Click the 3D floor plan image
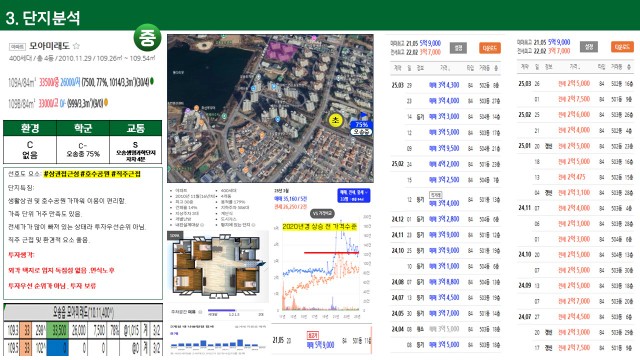Screen dimensions: 640x360 pyautogui.click(x=218, y=267)
